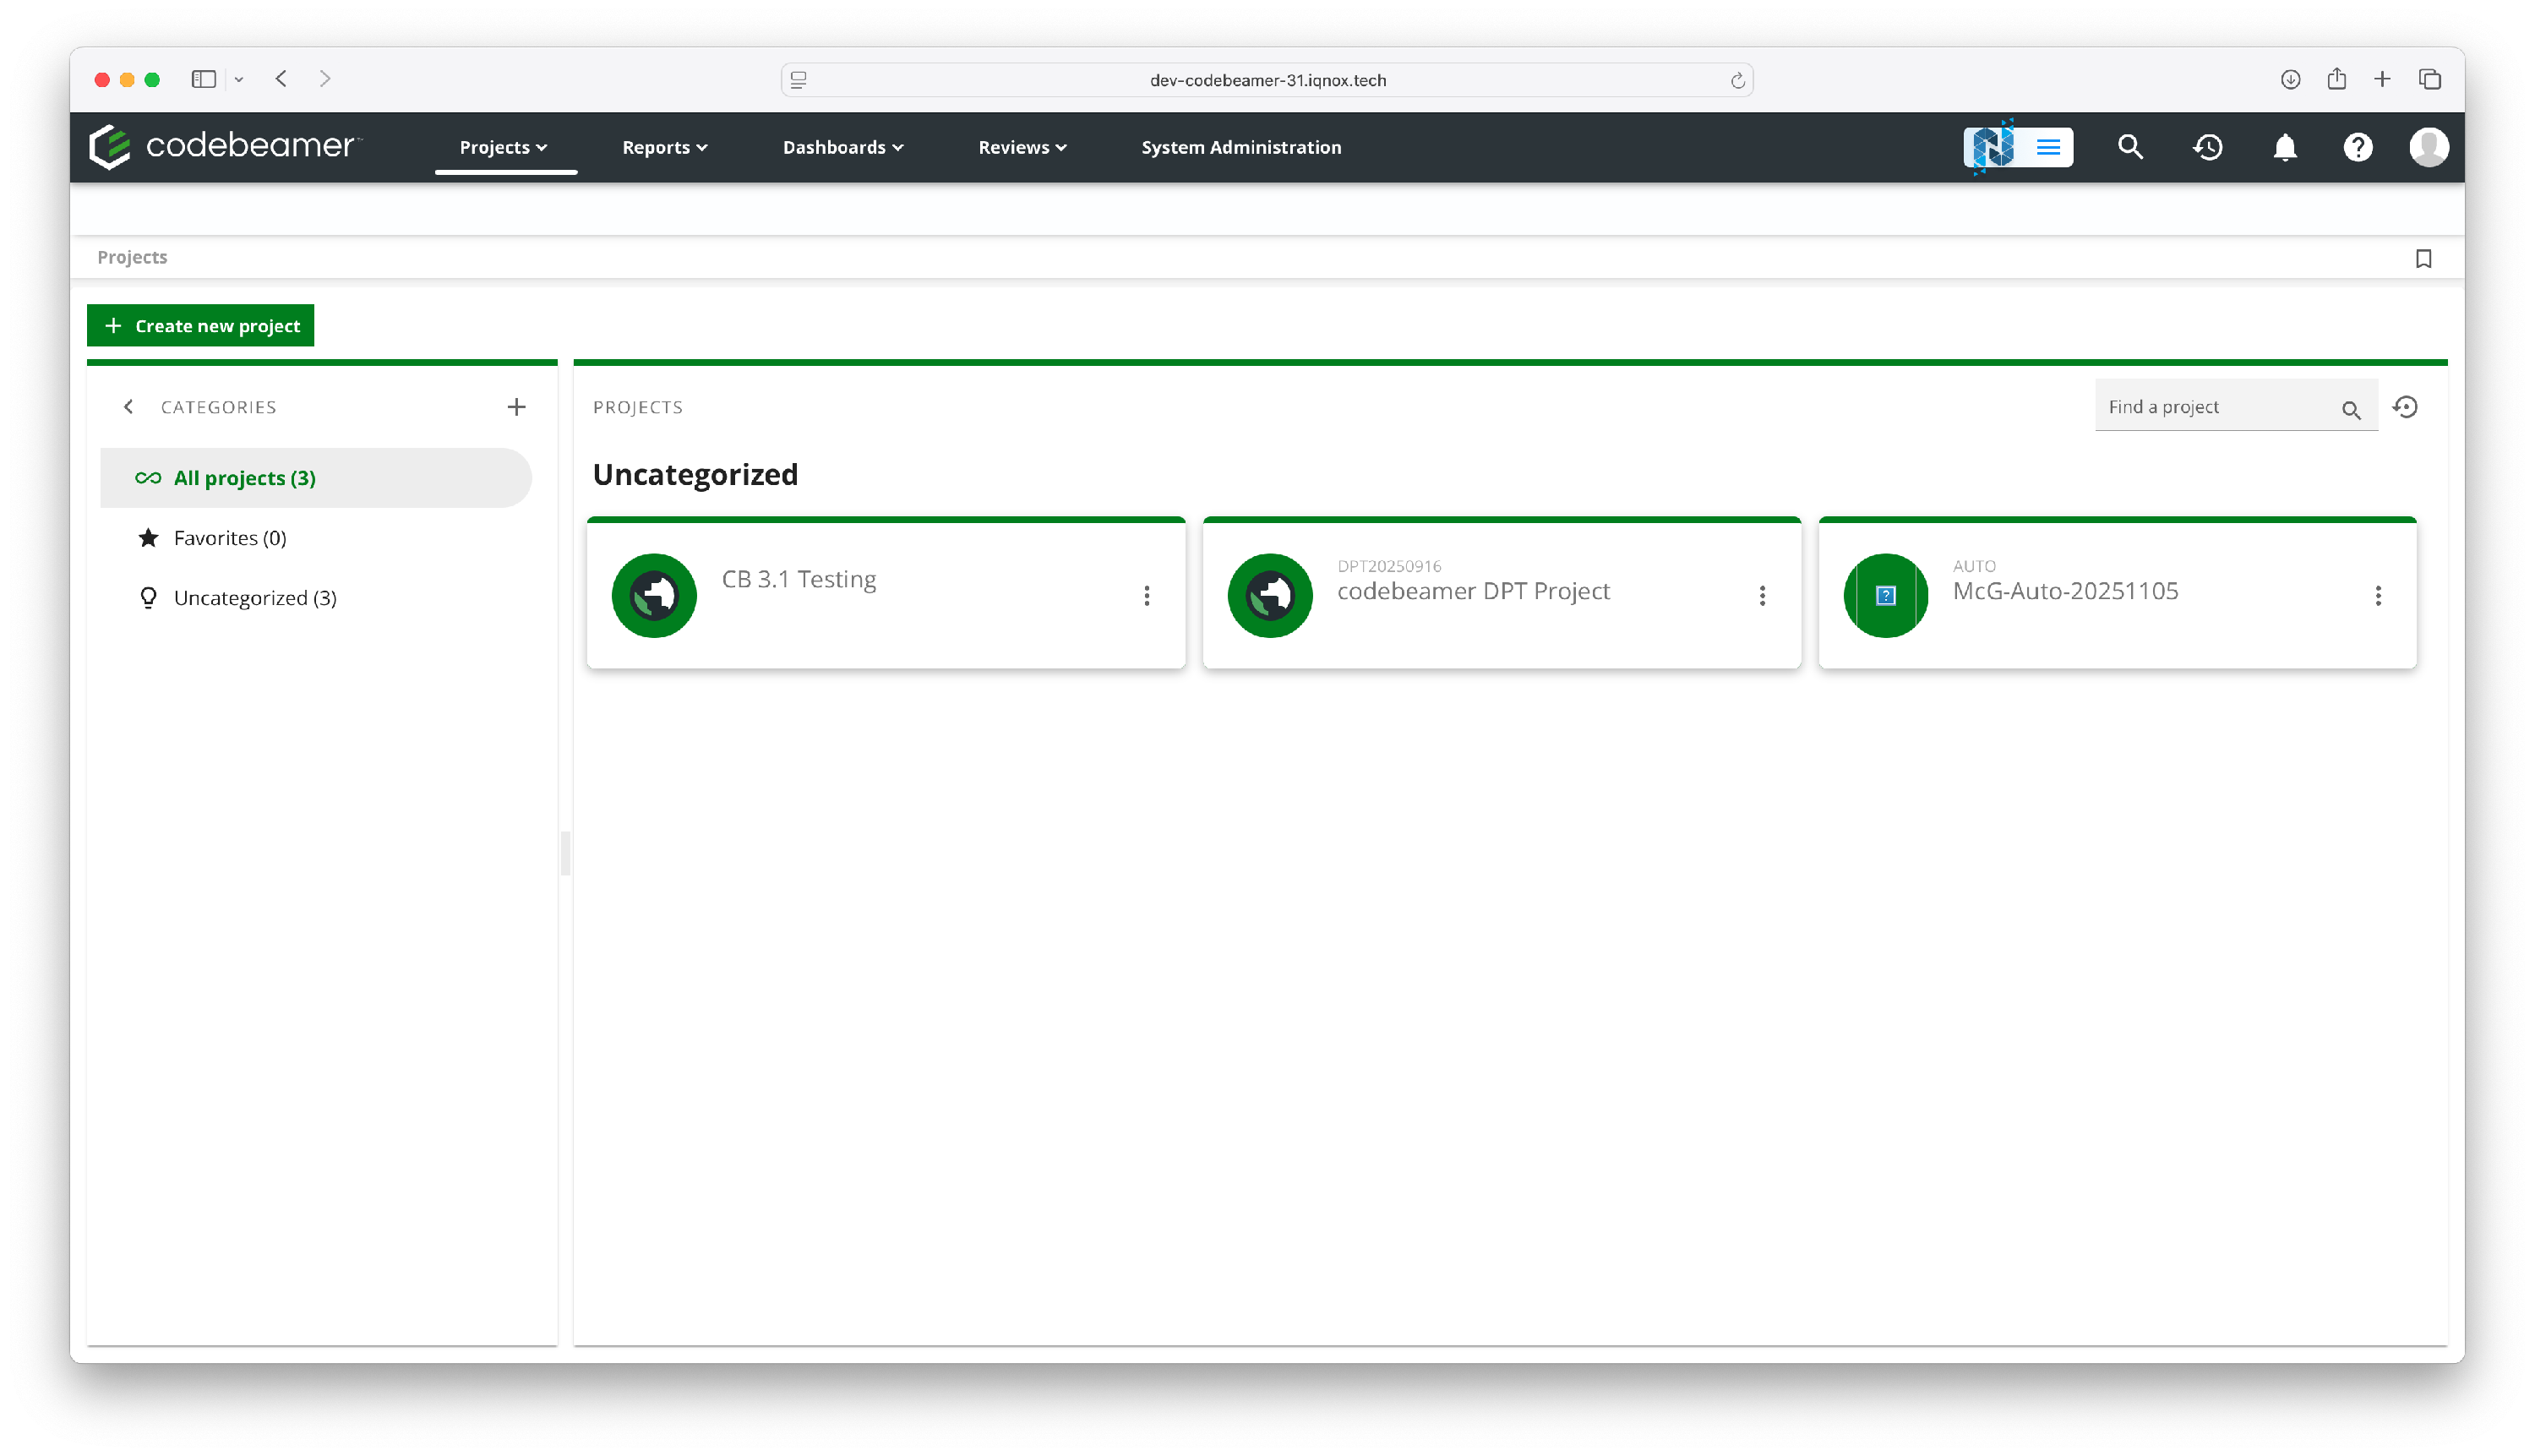This screenshot has width=2535, height=1456.
Task: Collapse the Categories panel with chevron
Action: [128, 407]
